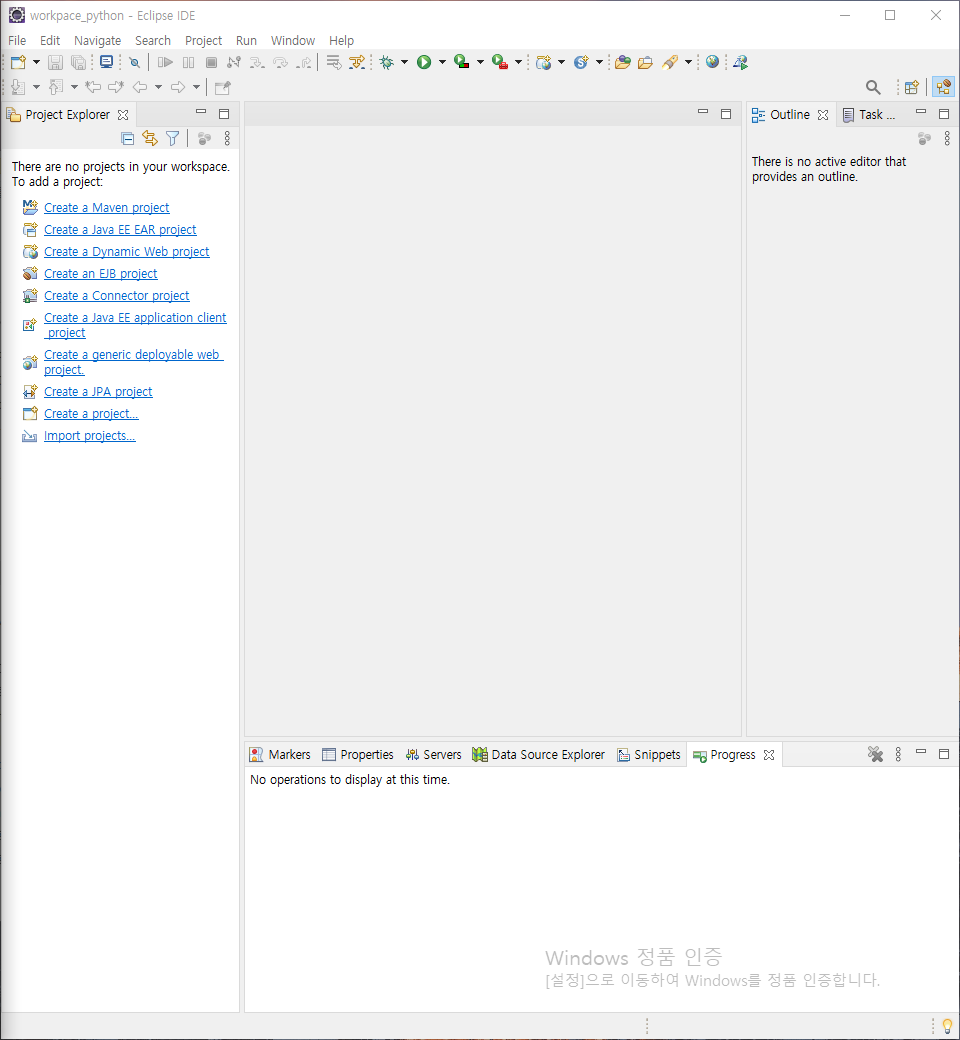This screenshot has height=1040, width=960.
Task: Click the Save icon in the toolbar
Action: pos(56,62)
